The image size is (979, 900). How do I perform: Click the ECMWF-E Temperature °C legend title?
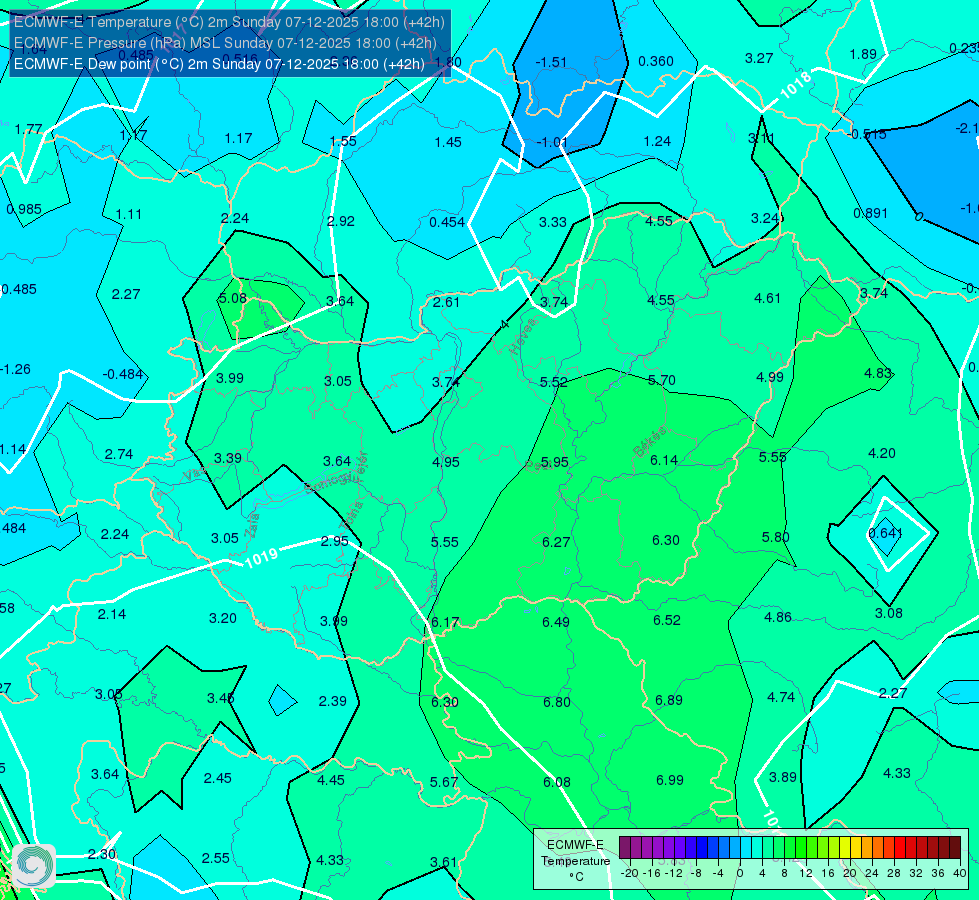575,861
